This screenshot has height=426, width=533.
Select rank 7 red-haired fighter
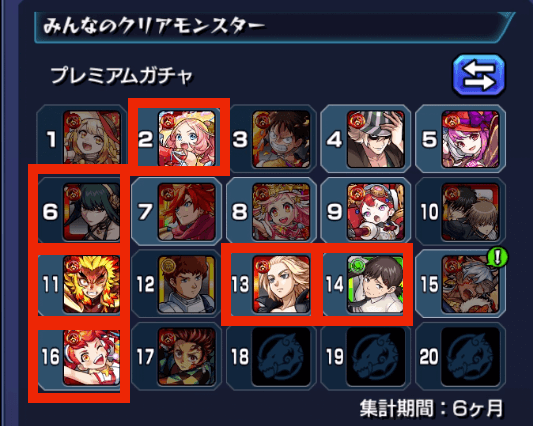click(x=187, y=212)
